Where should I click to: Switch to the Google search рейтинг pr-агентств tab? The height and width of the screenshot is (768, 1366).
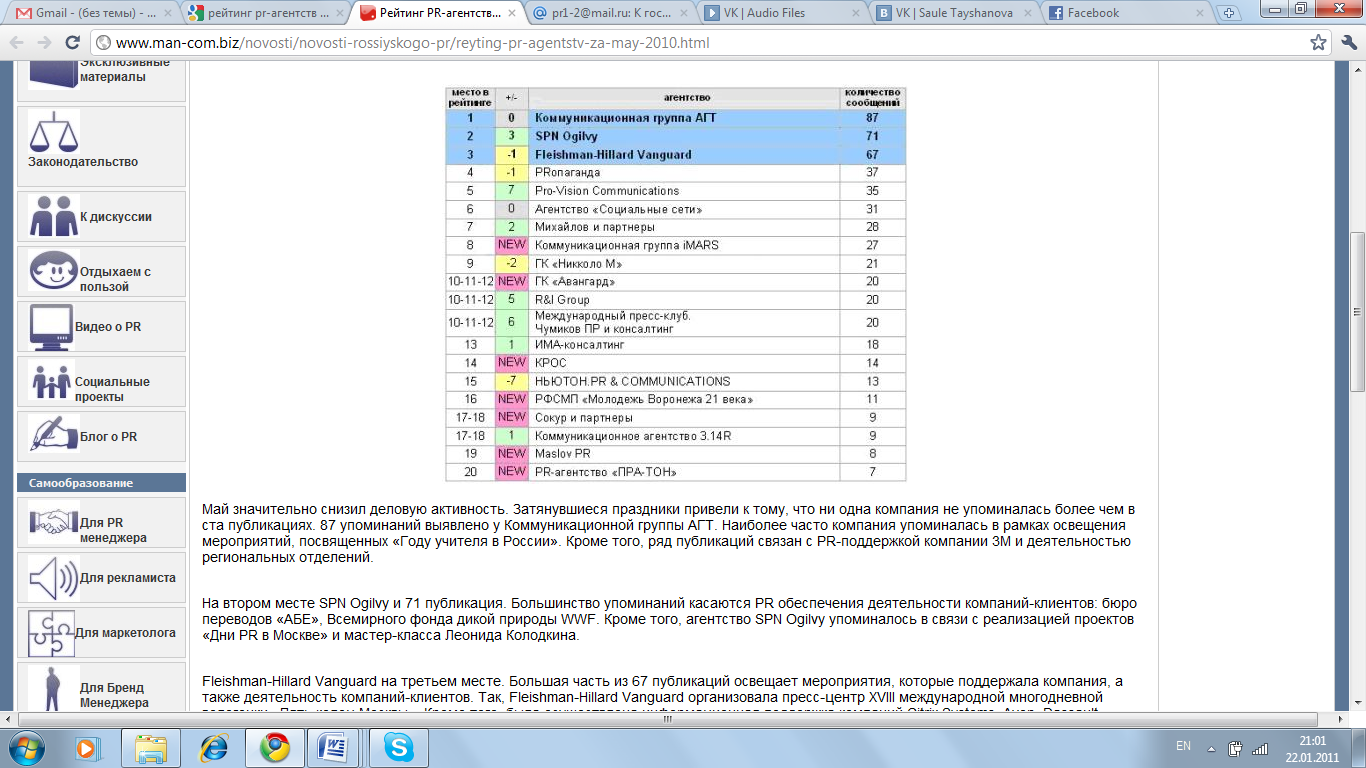click(x=264, y=13)
